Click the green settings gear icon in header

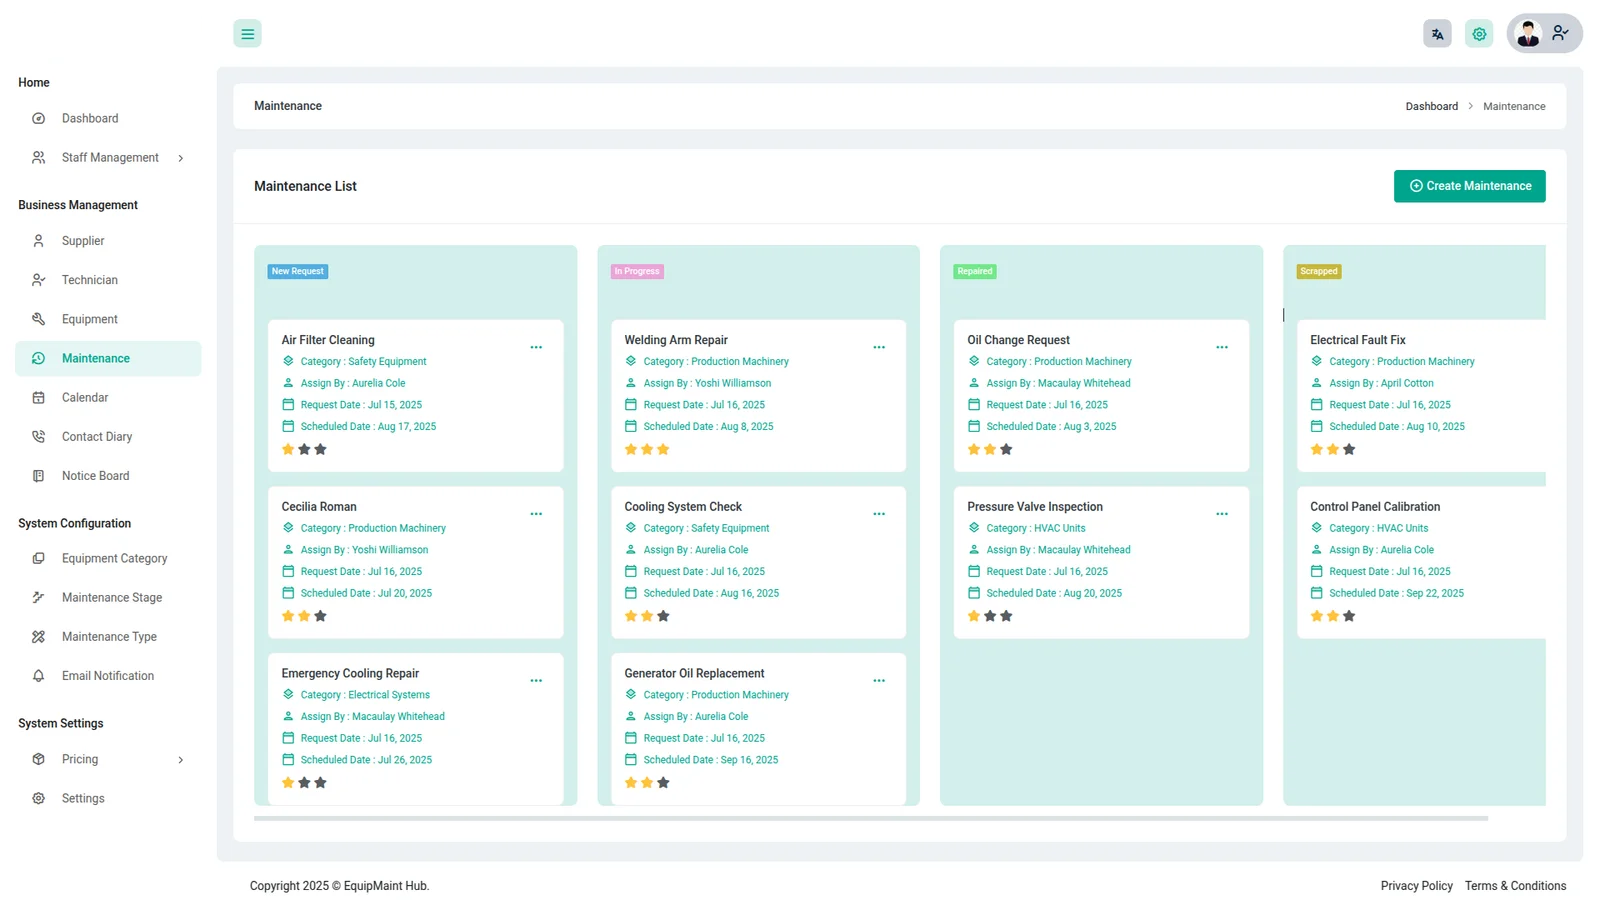(x=1478, y=34)
